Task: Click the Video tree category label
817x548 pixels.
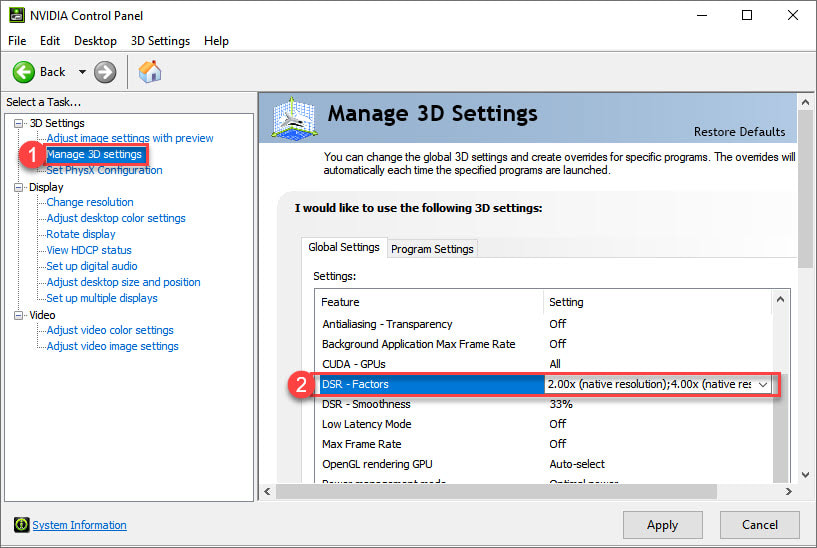Action: pyautogui.click(x=42, y=315)
